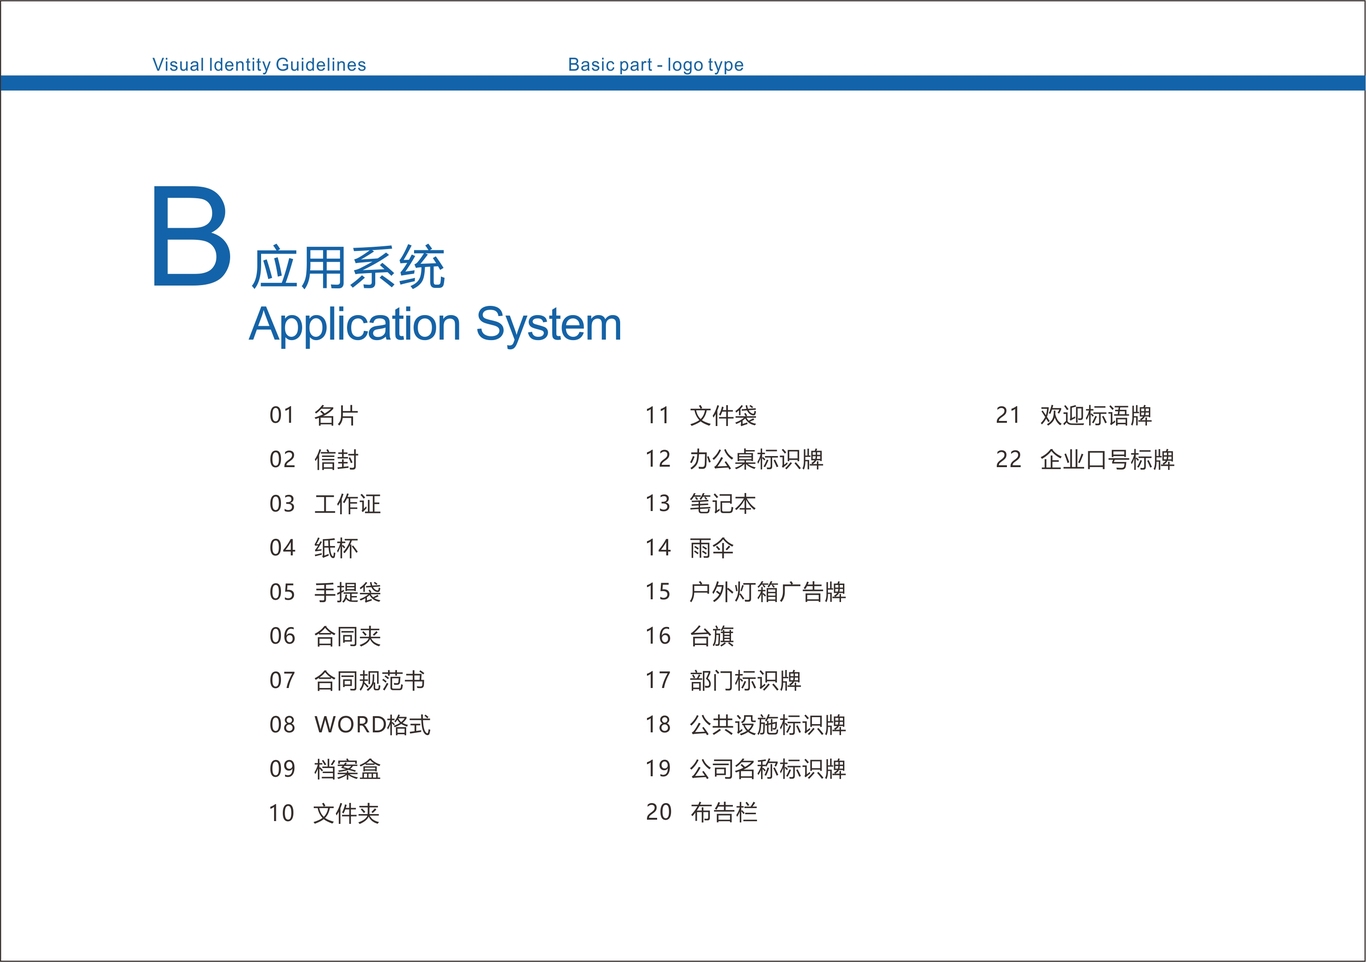Viewport: 1366px width, 962px height.
Task: Select item 09 档案盒
Action: (x=325, y=769)
